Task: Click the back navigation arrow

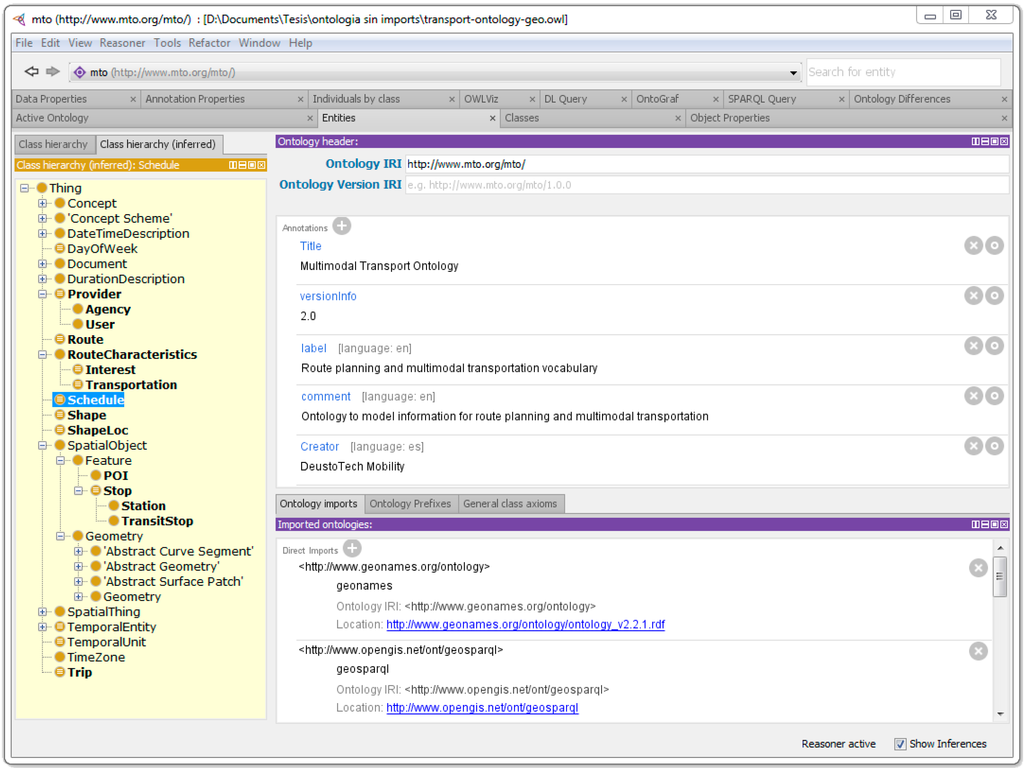Action: tap(31, 72)
